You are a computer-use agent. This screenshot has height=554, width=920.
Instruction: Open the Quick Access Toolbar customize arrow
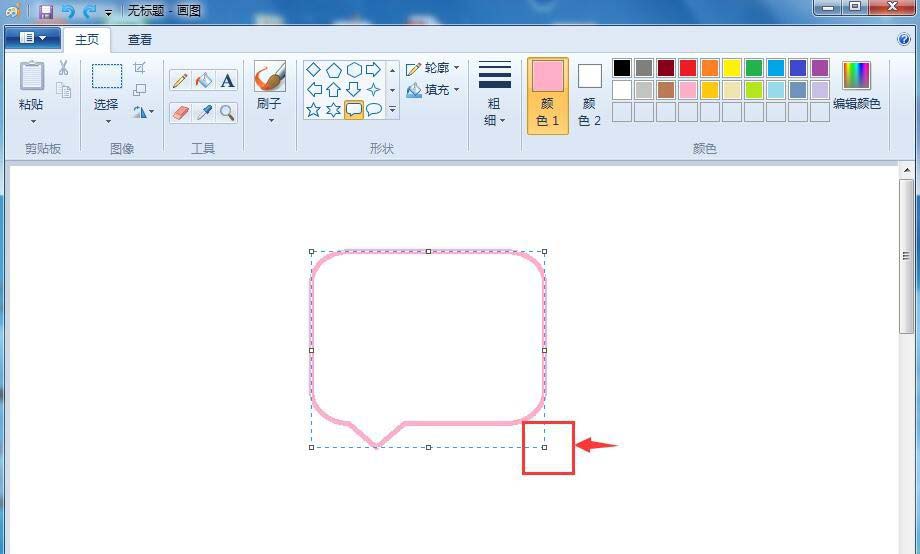tap(109, 12)
